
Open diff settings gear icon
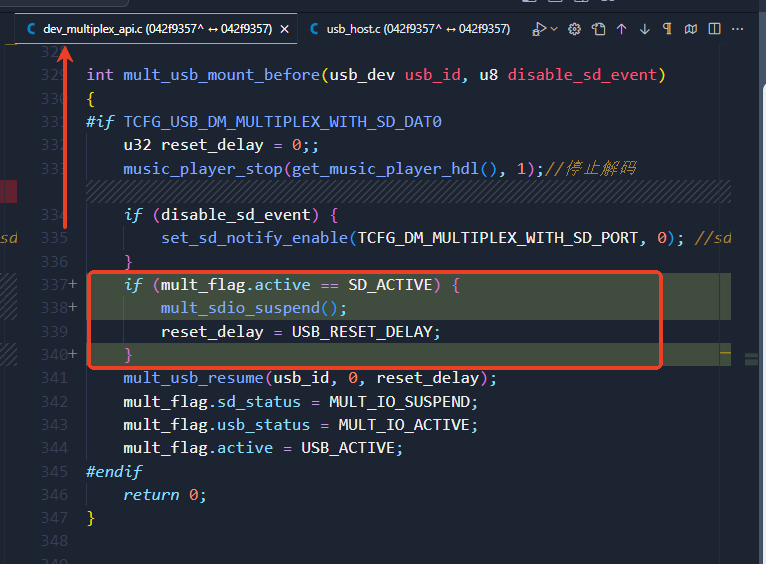(x=574, y=29)
